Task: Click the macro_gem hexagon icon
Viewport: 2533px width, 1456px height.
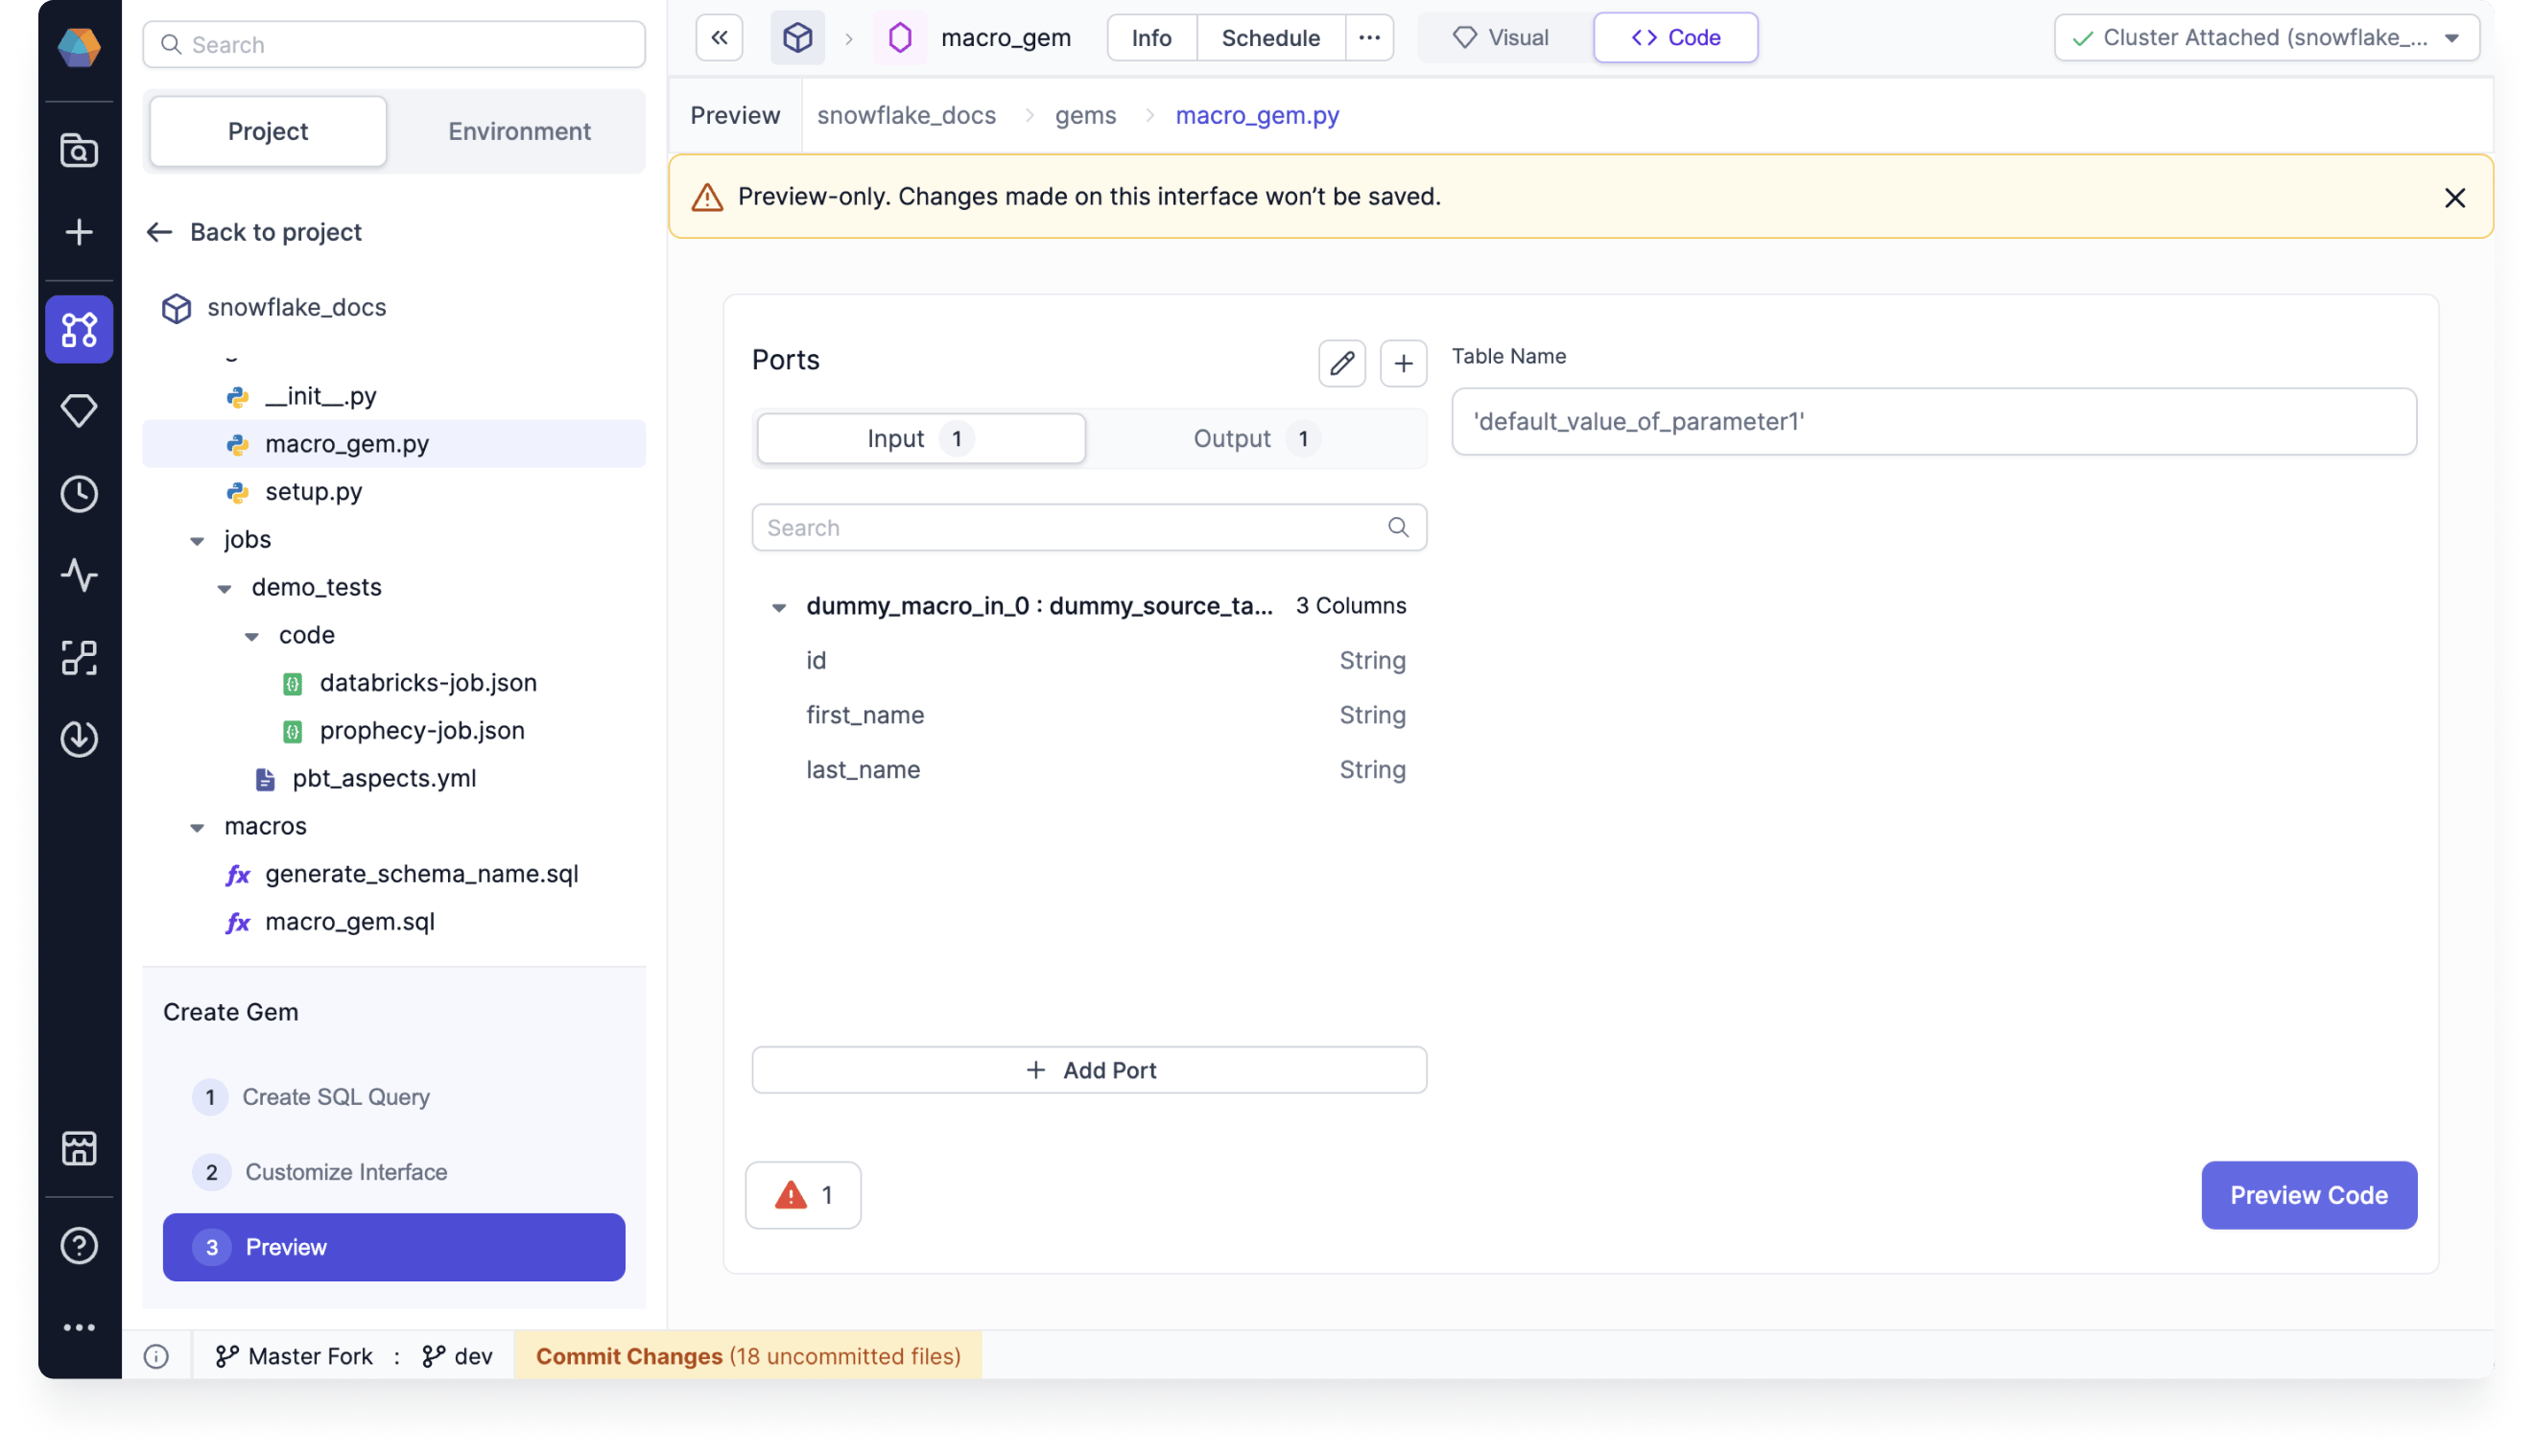Action: tap(899, 38)
